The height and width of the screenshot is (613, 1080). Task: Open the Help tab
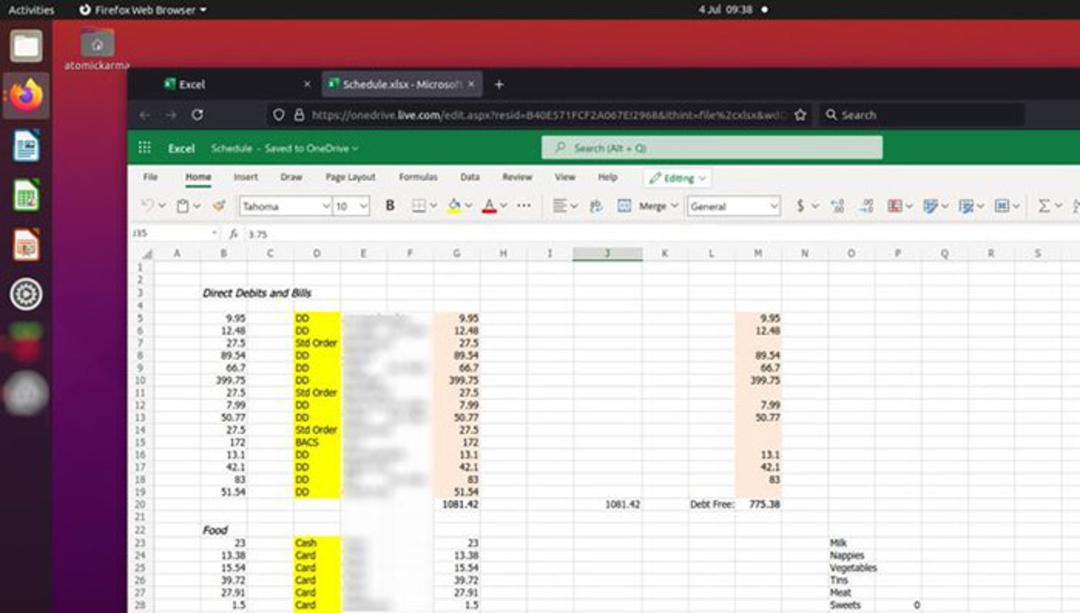(608, 177)
